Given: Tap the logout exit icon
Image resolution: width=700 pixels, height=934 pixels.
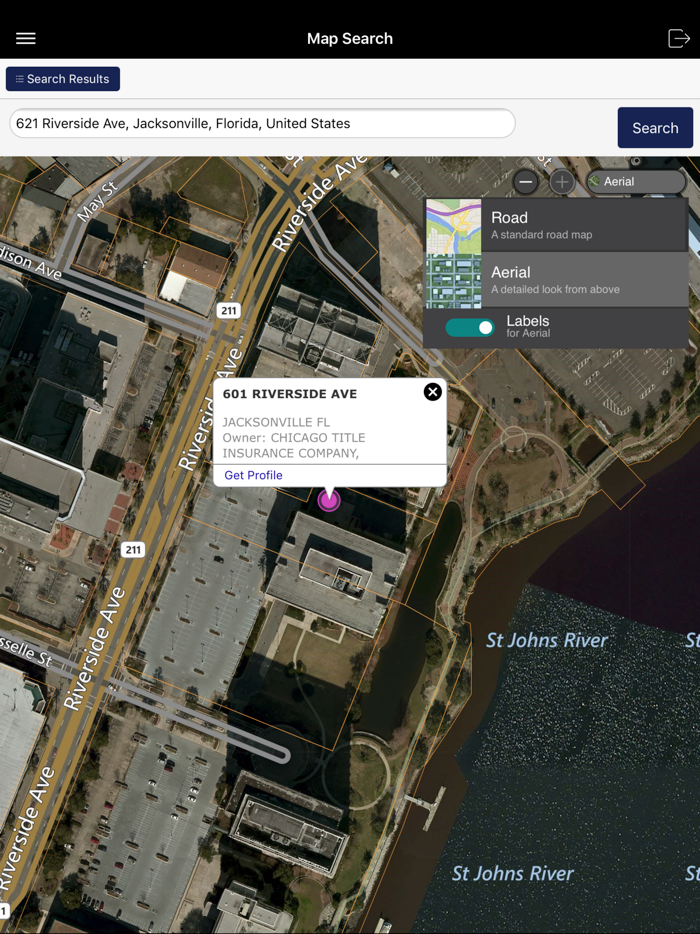Looking at the screenshot, I should pyautogui.click(x=678, y=38).
